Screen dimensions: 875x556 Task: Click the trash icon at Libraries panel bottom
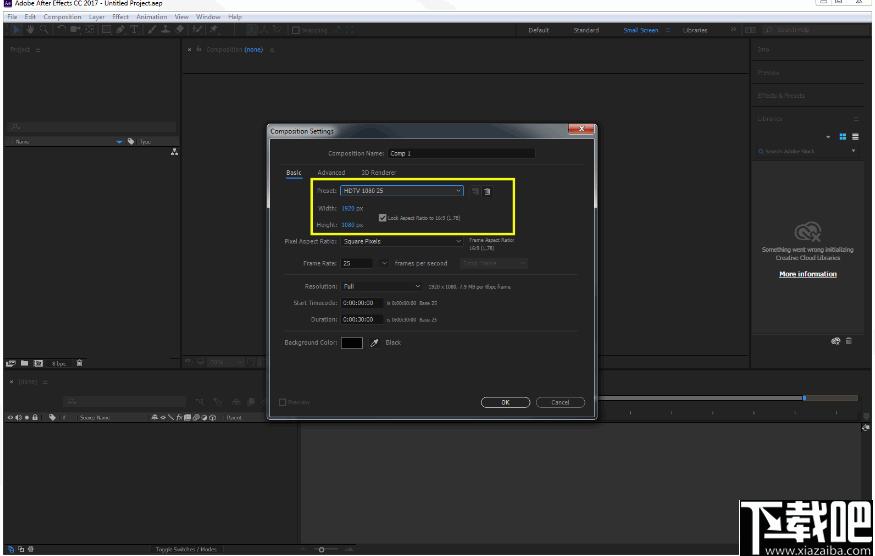[849, 341]
